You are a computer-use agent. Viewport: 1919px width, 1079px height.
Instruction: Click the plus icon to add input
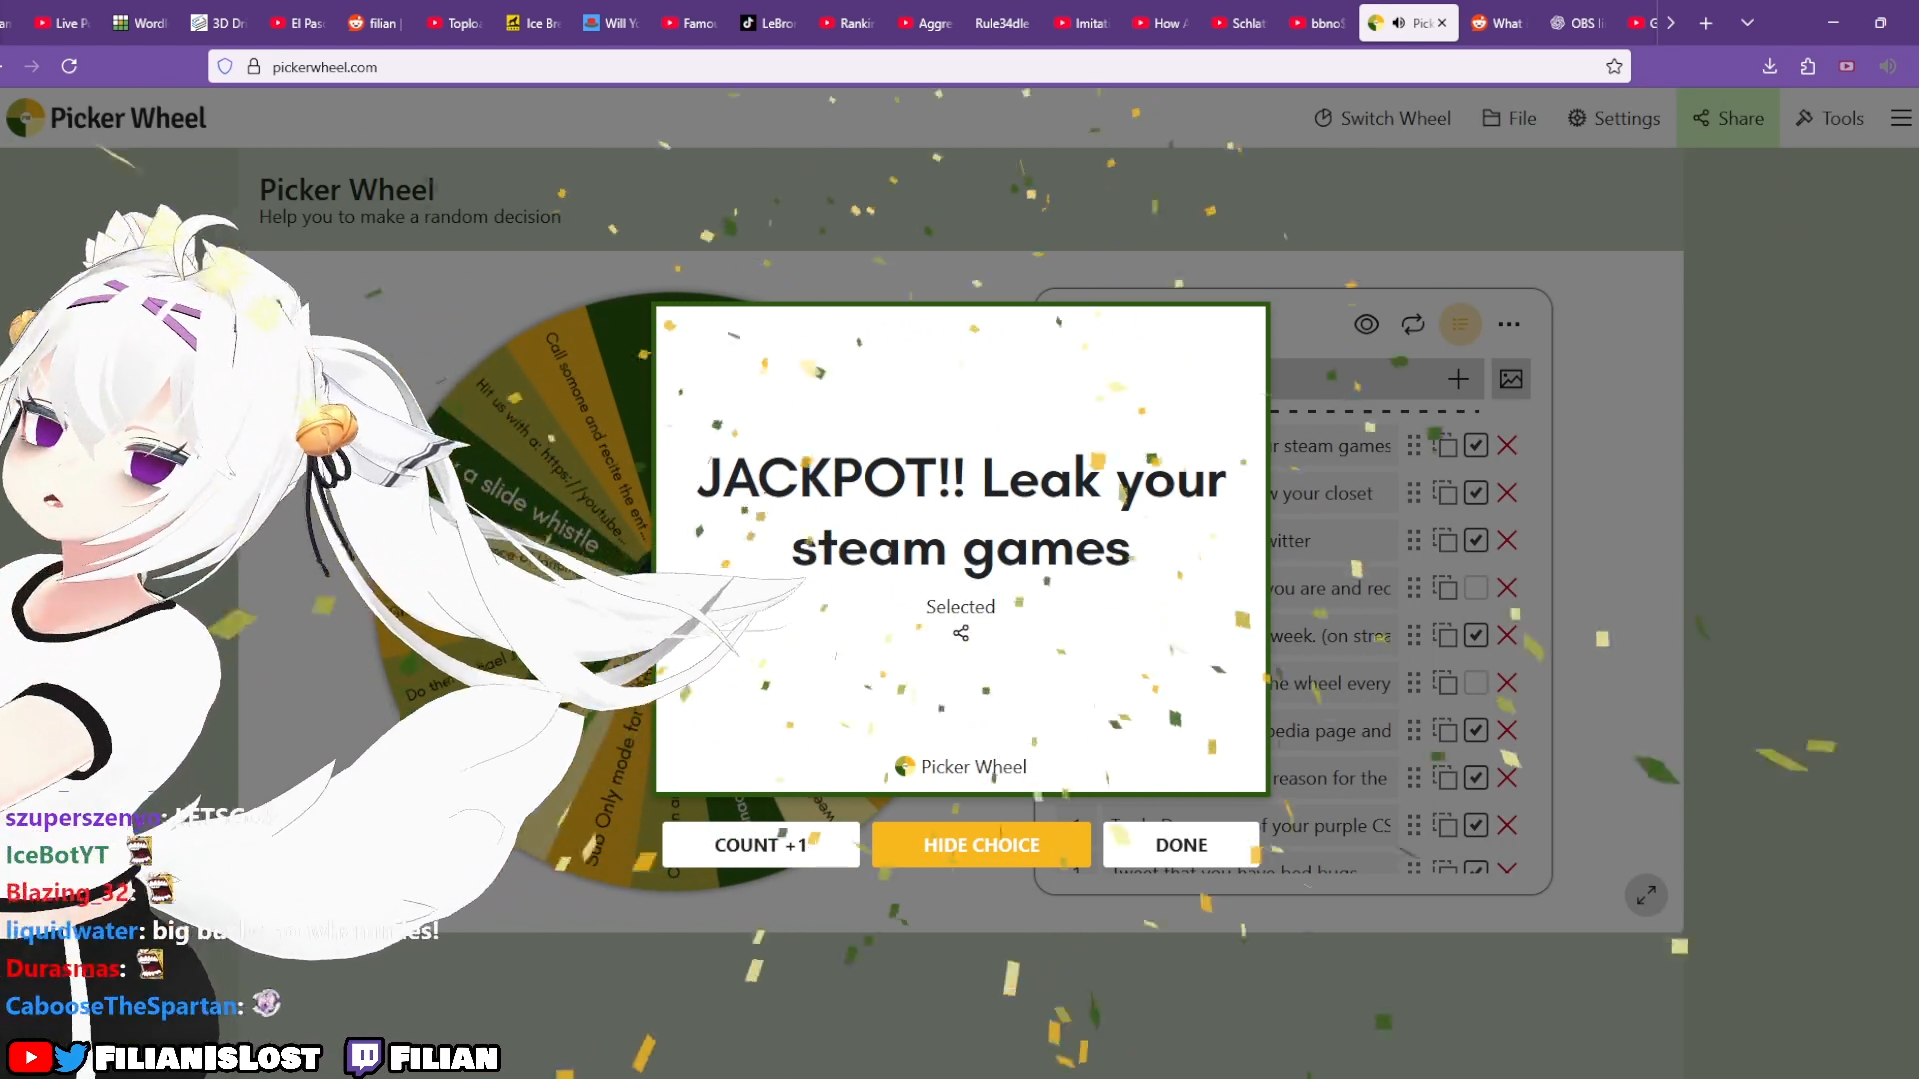coord(1458,379)
